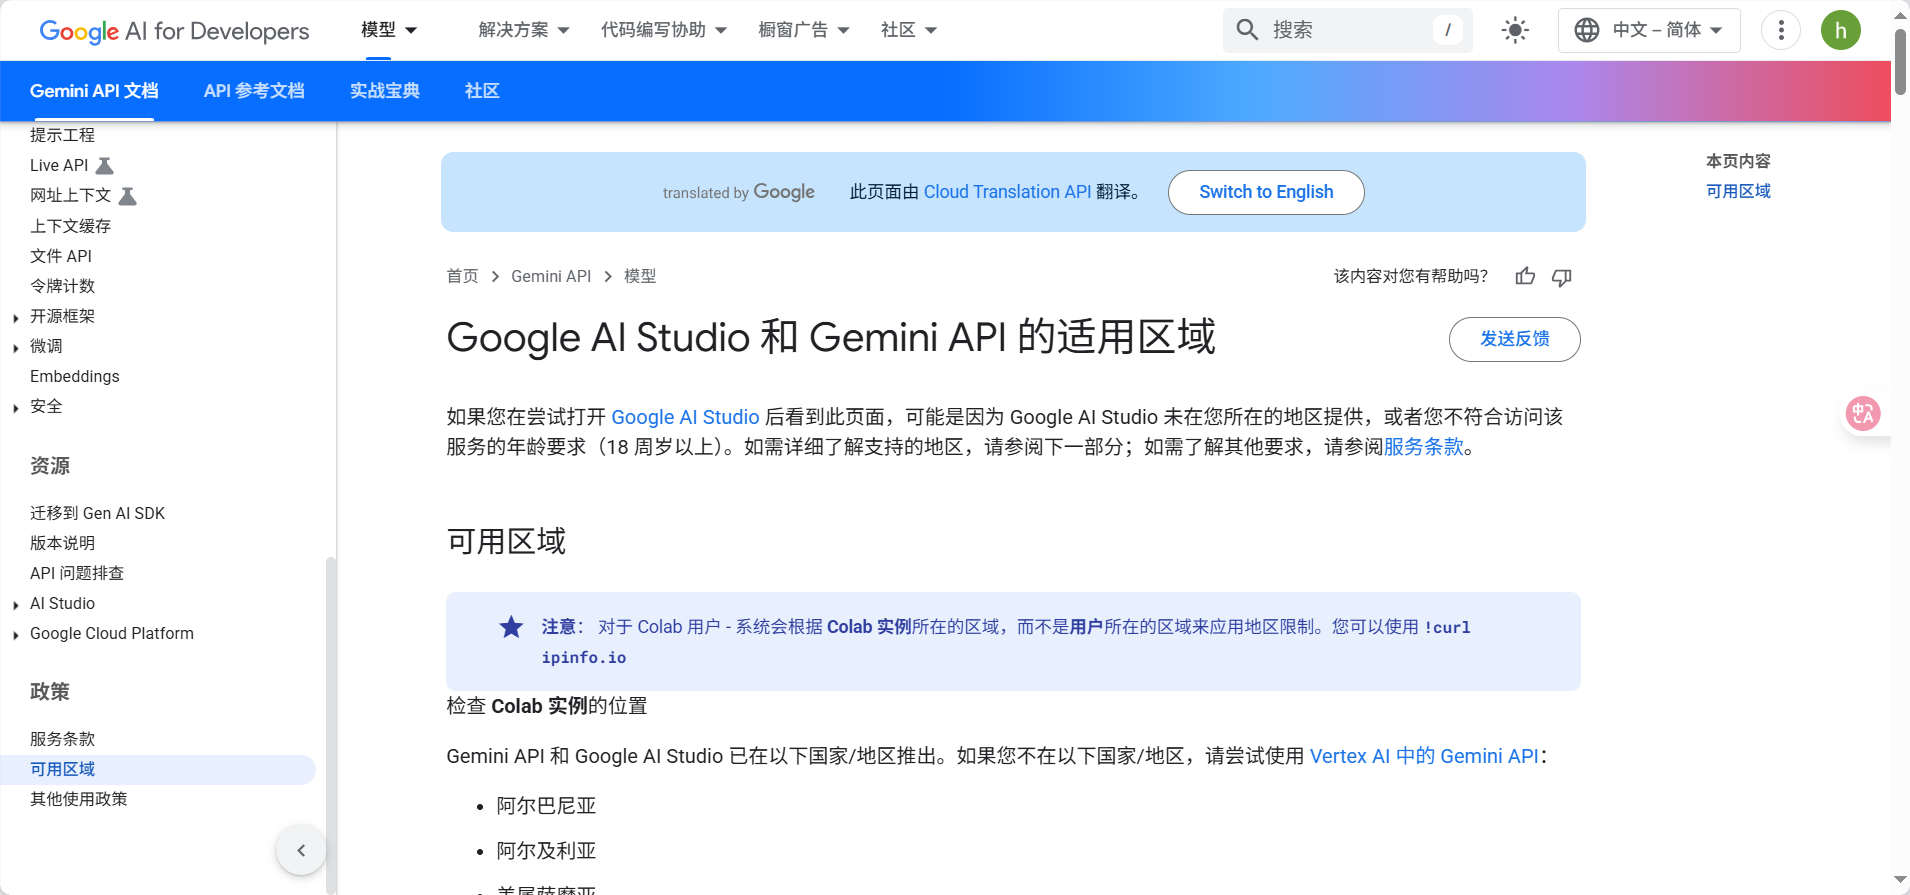Viewport: 1910px width, 895px height.
Task: Switch to the 实战宝典 tab
Action: (x=385, y=91)
